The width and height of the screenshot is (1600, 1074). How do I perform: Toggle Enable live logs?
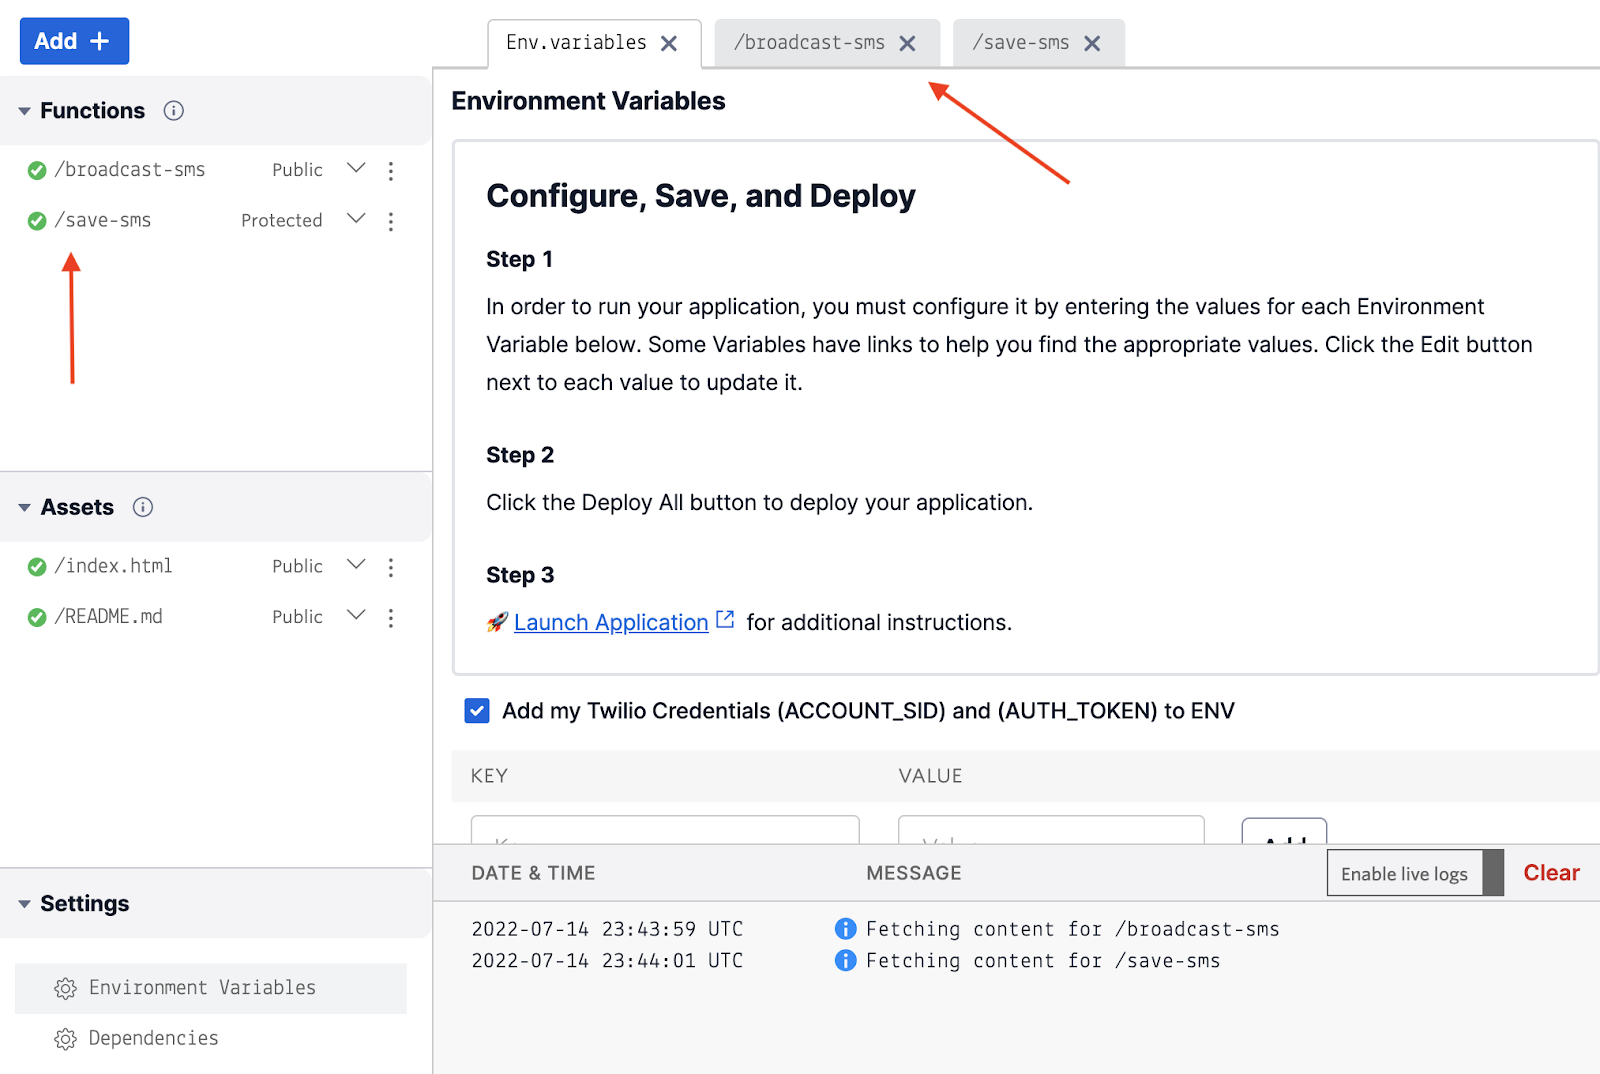[x=1415, y=873]
